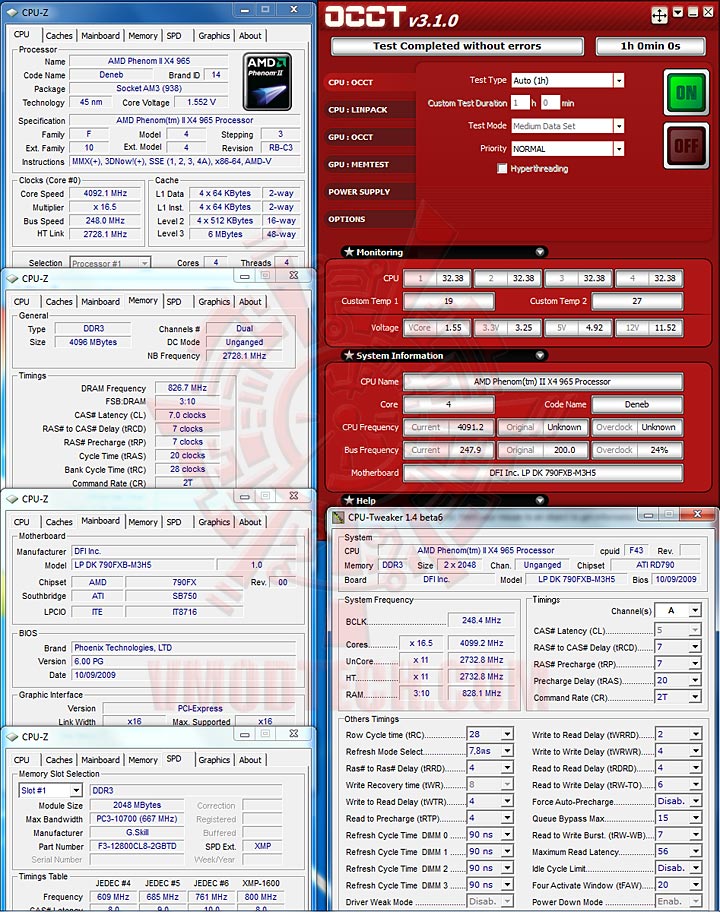Click the OCCT dropdown arrow icon in title bar

click(678, 12)
